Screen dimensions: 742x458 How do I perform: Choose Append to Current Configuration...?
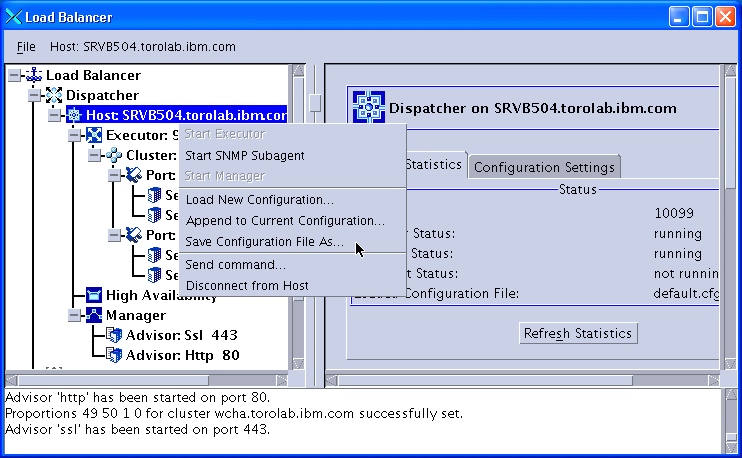[292, 221]
